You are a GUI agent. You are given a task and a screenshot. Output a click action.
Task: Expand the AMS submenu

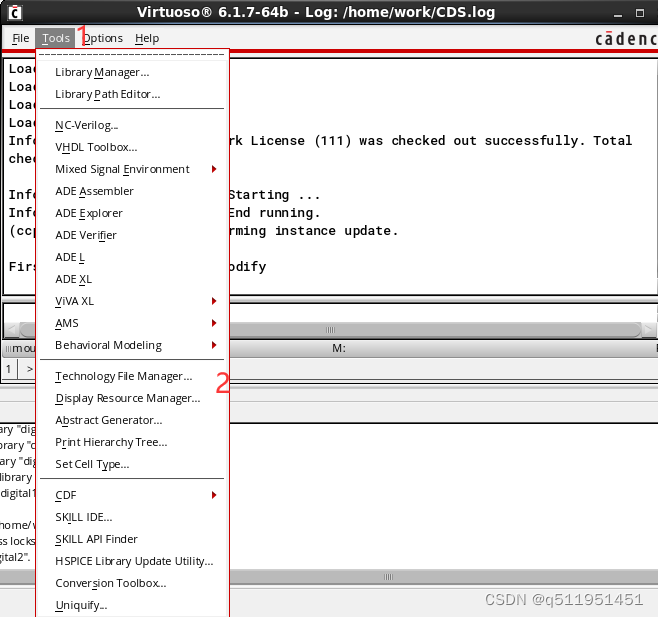pos(132,323)
